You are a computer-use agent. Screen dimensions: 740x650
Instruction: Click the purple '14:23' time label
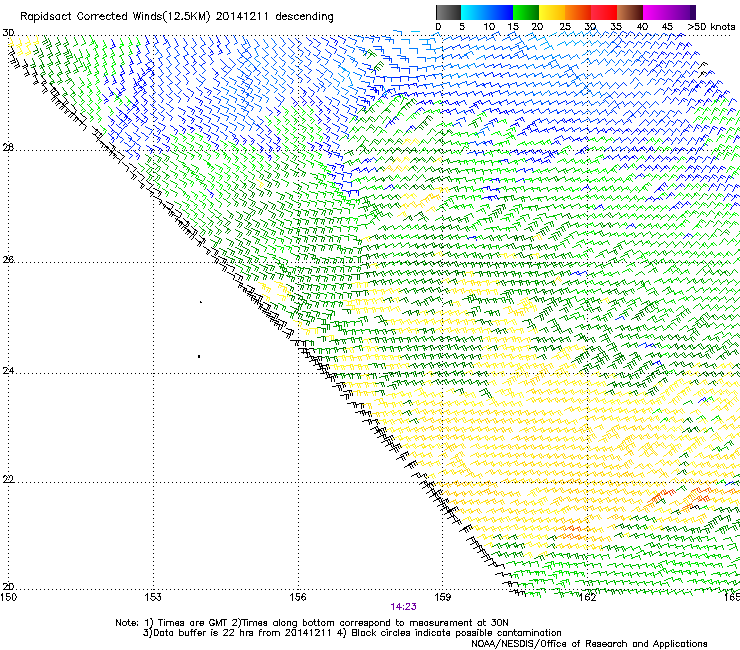(404, 607)
